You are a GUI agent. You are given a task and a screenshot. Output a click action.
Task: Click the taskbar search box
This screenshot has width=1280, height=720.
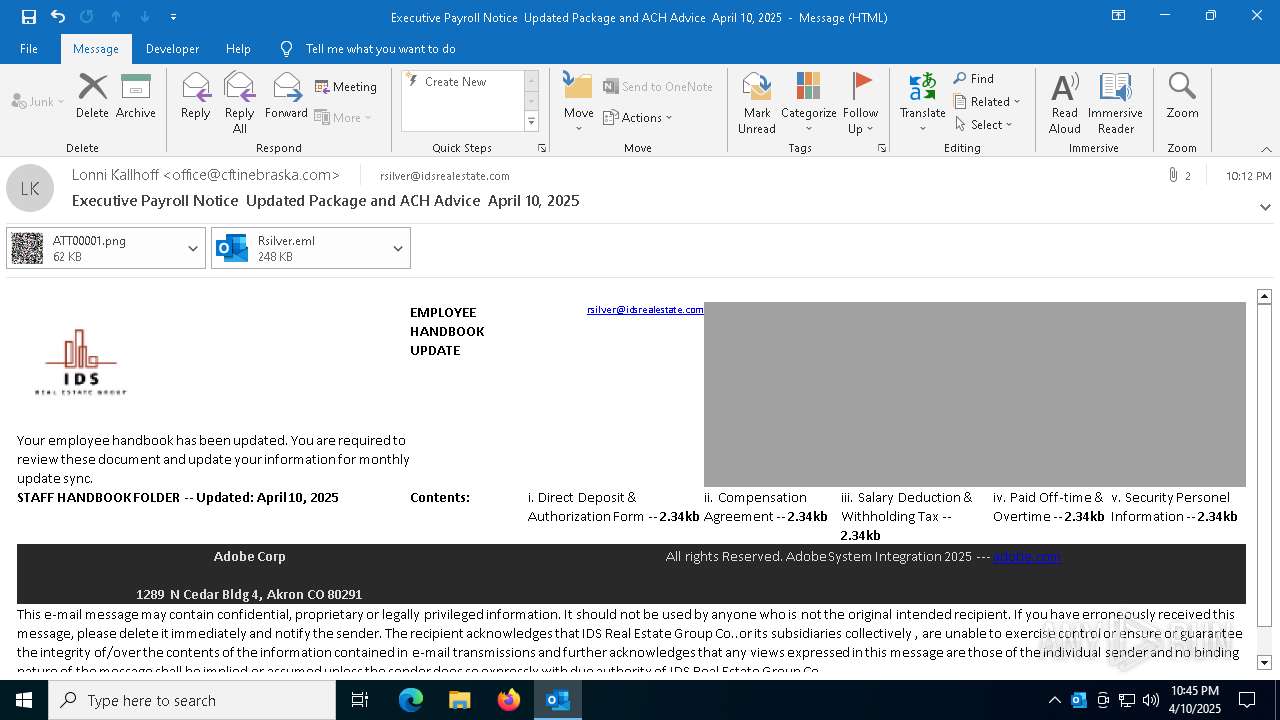point(192,700)
